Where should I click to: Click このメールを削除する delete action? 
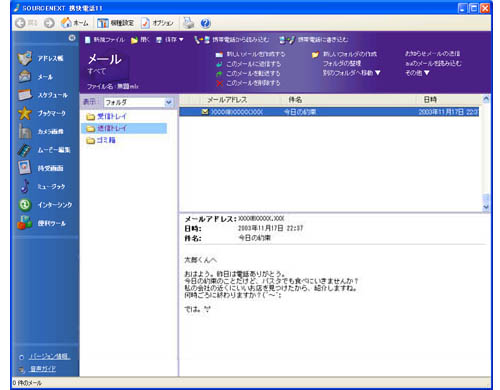pyautogui.click(x=248, y=83)
